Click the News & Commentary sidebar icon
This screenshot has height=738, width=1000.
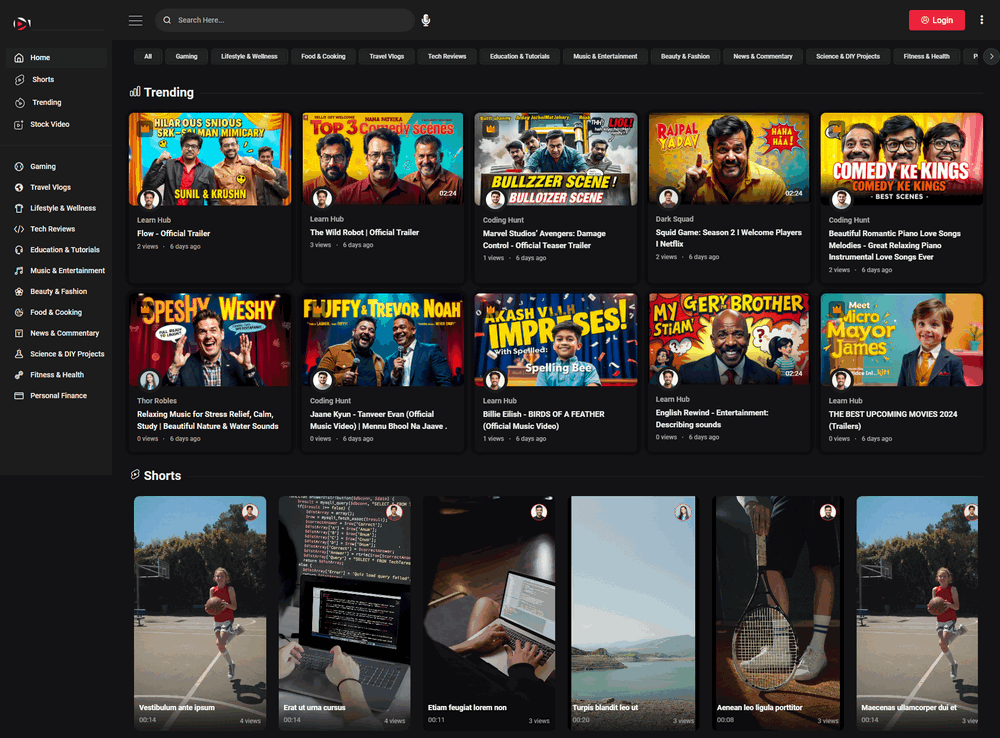tap(19, 334)
